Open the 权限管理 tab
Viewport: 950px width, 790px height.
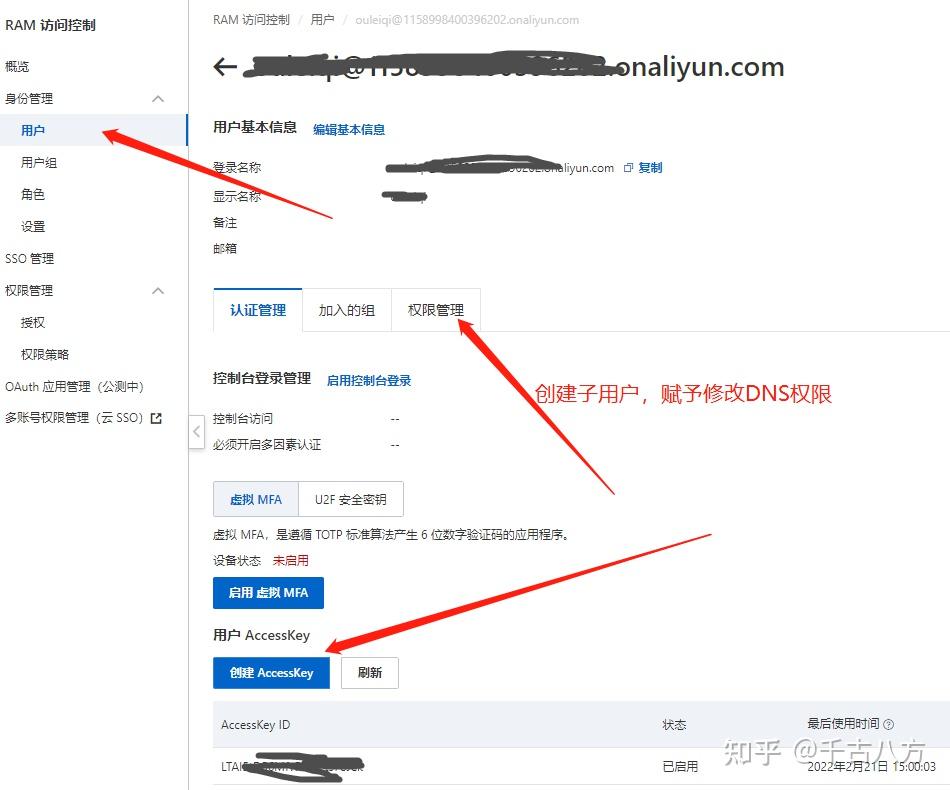pyautogui.click(x=436, y=310)
